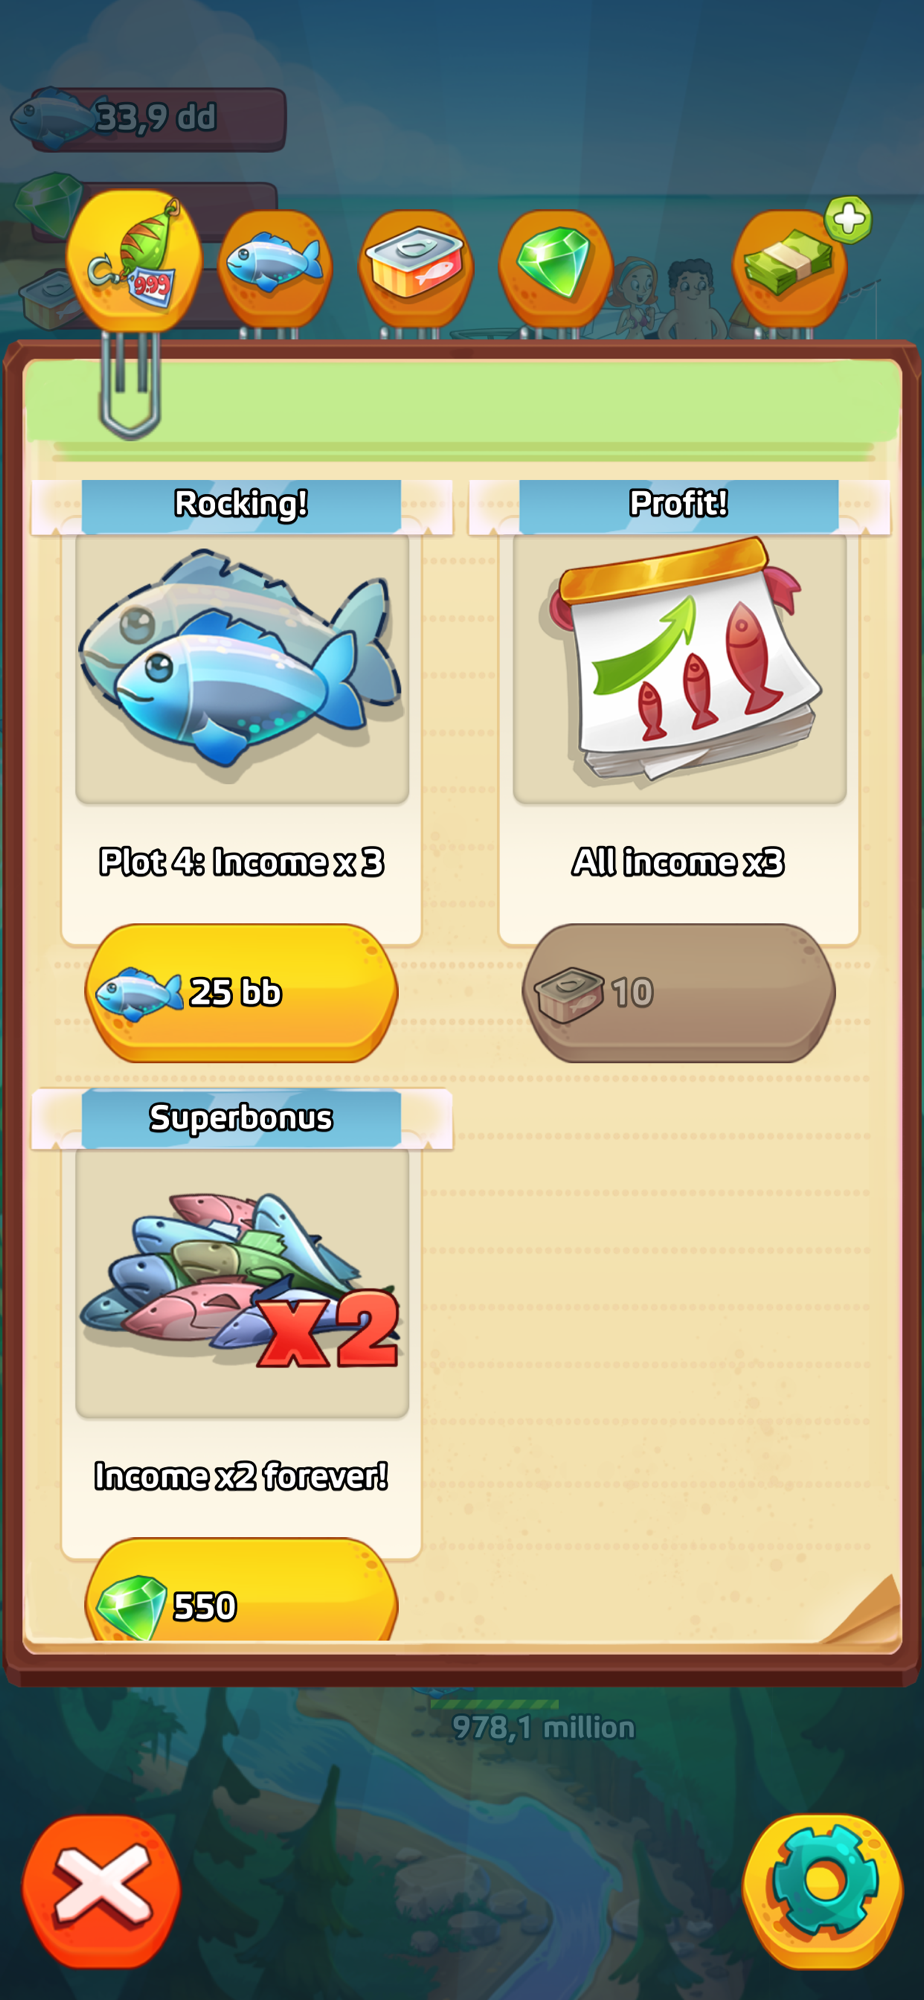
Task: Tap the green gem counter icon
Action: 49,203
